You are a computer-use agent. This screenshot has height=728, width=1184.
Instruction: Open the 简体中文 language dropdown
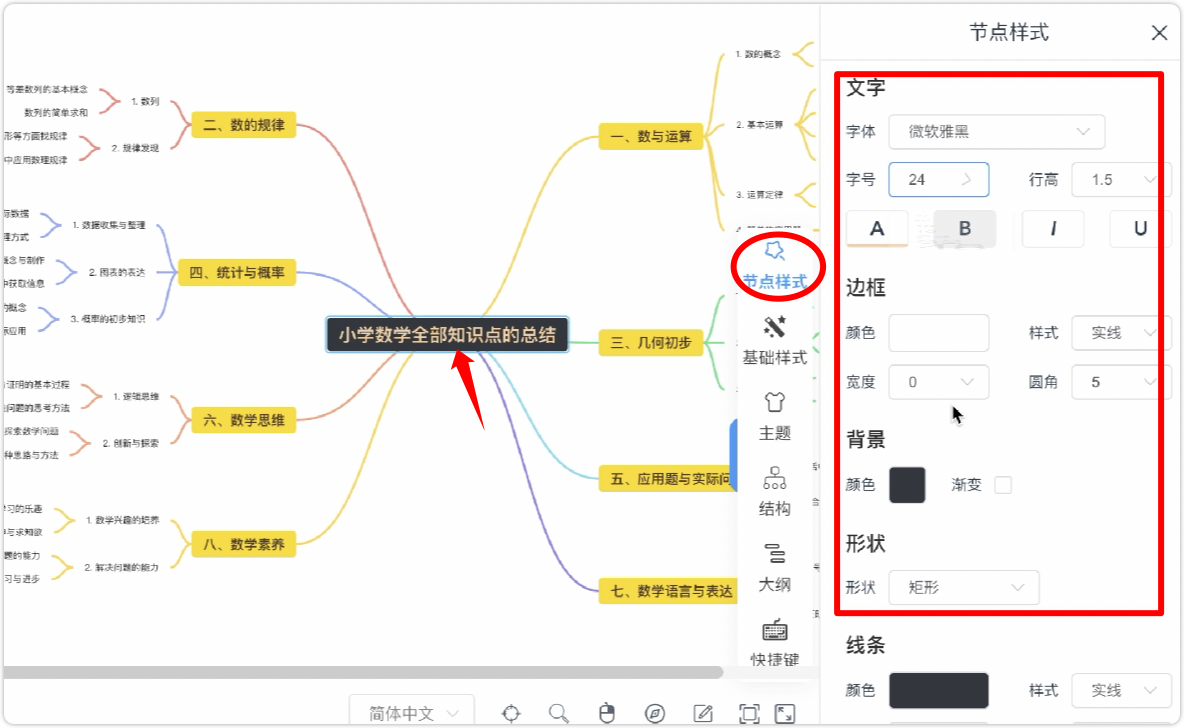pos(412,712)
